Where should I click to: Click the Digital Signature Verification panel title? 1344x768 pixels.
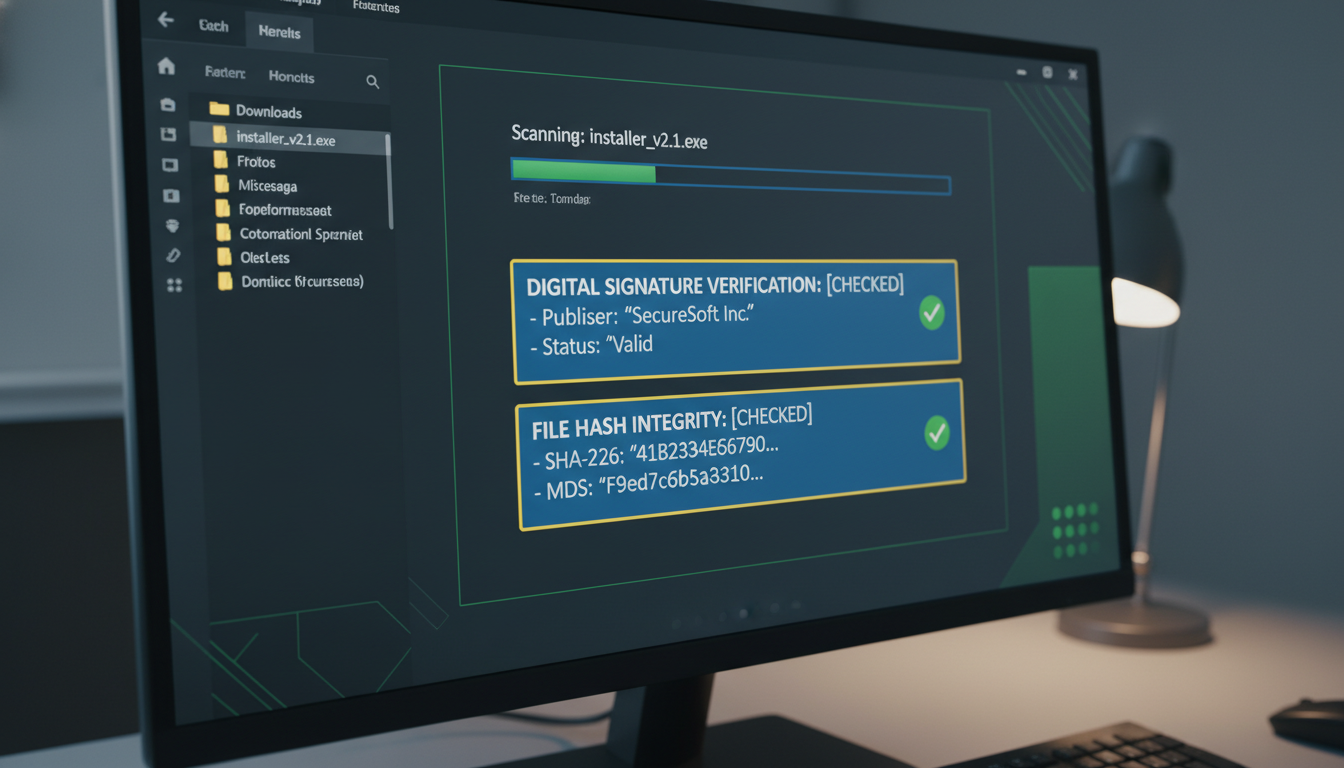tap(673, 286)
